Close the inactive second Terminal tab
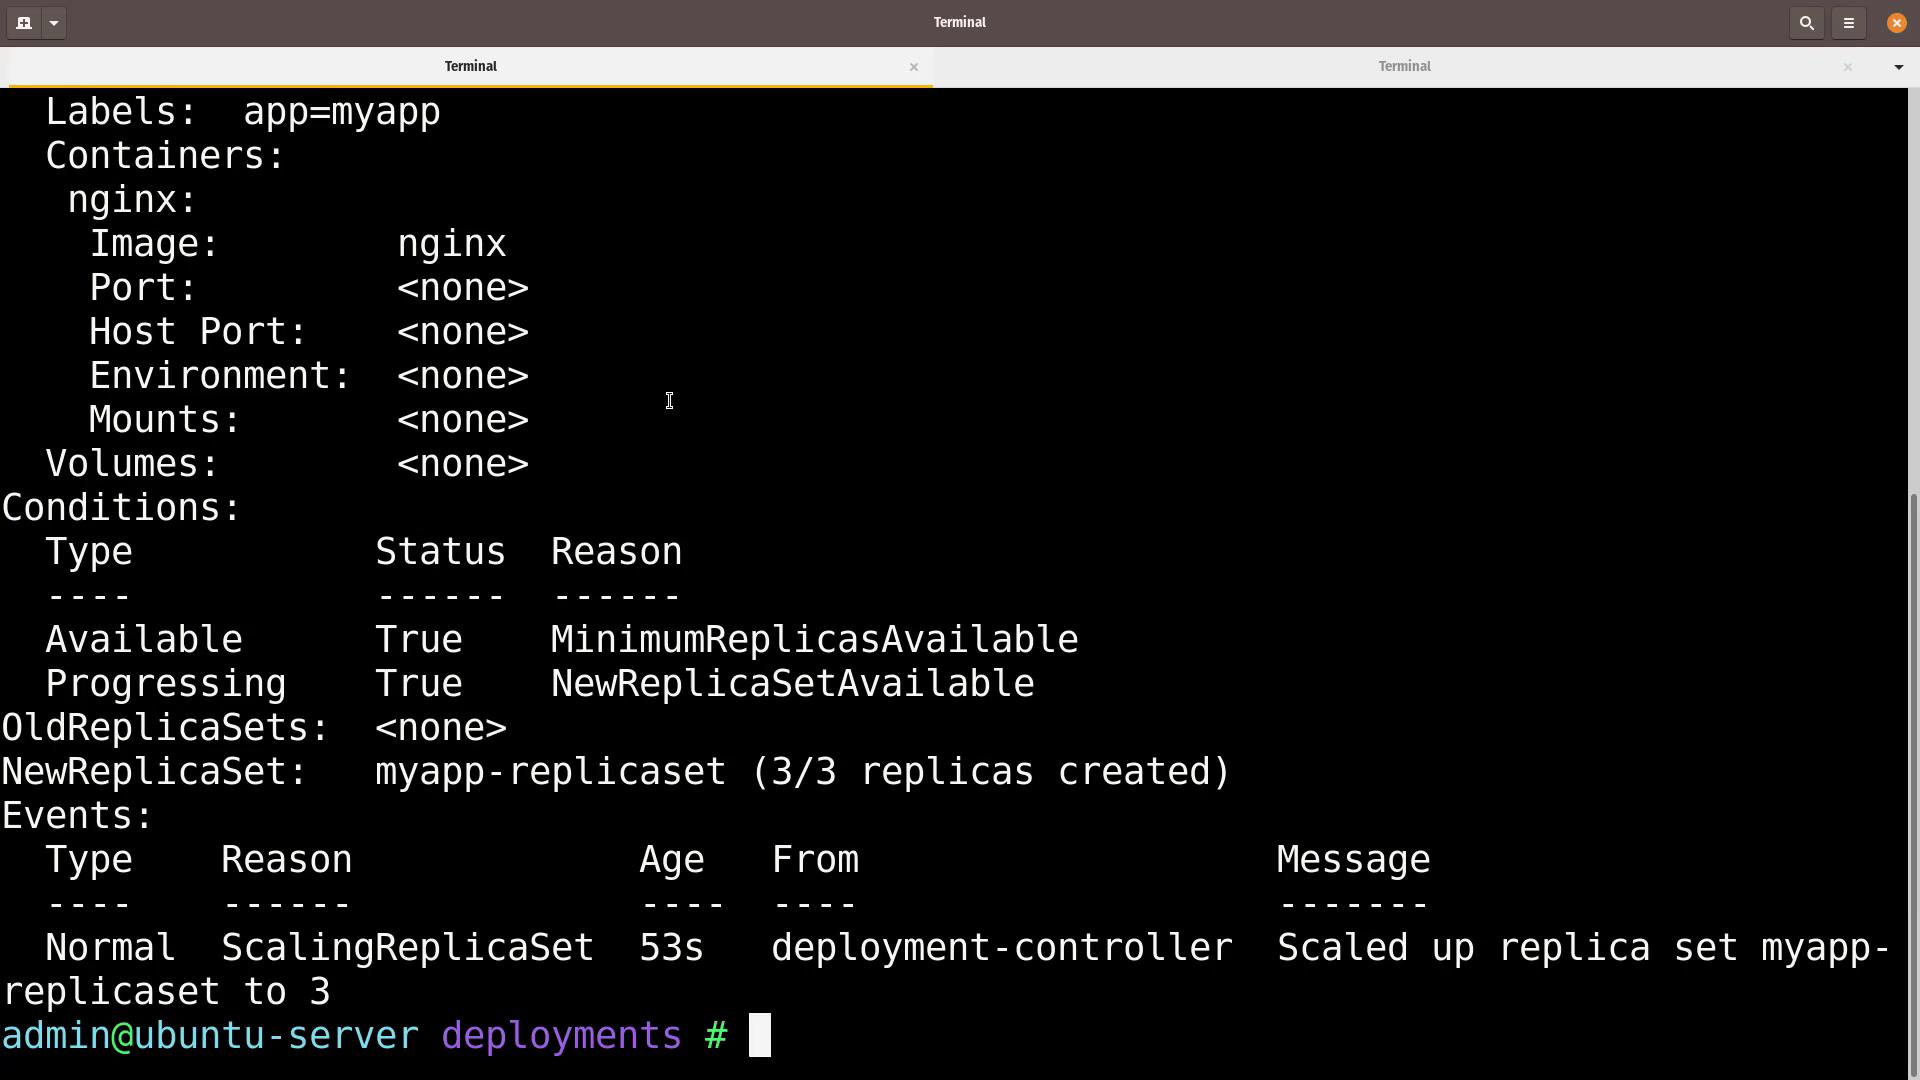The image size is (1920, 1080). (1847, 67)
